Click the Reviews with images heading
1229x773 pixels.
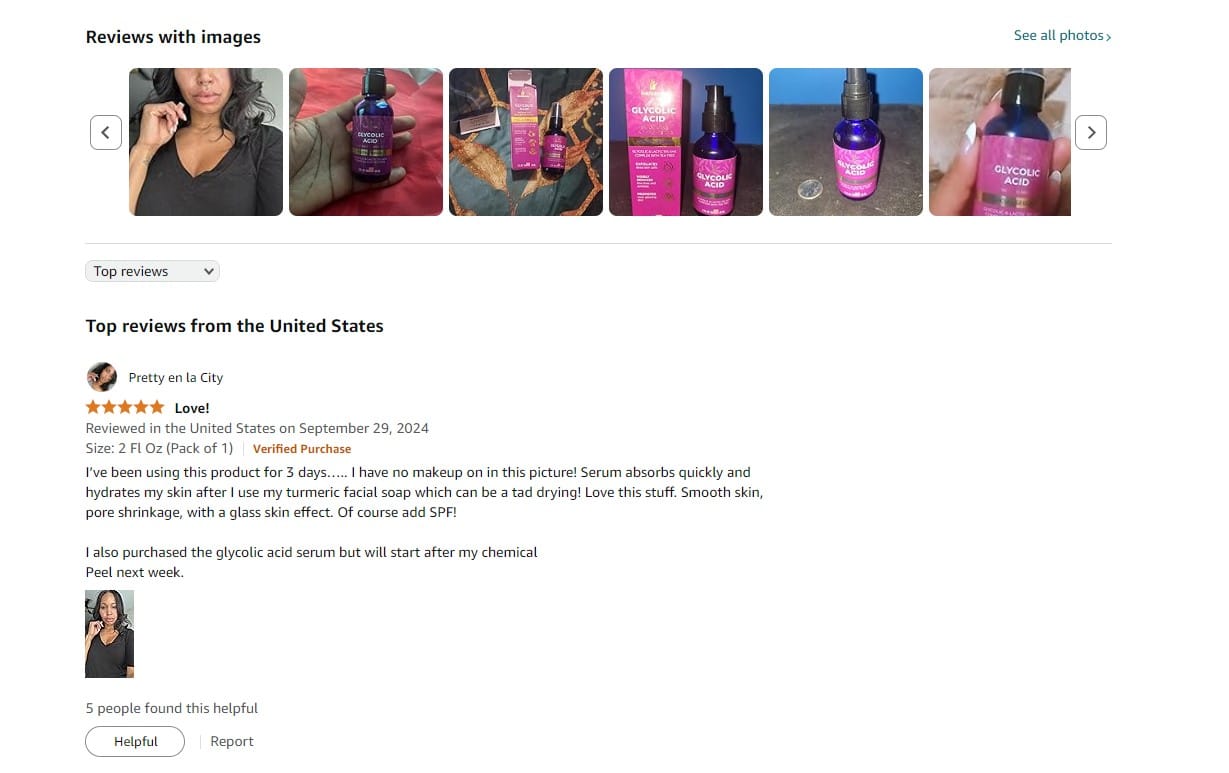click(173, 37)
